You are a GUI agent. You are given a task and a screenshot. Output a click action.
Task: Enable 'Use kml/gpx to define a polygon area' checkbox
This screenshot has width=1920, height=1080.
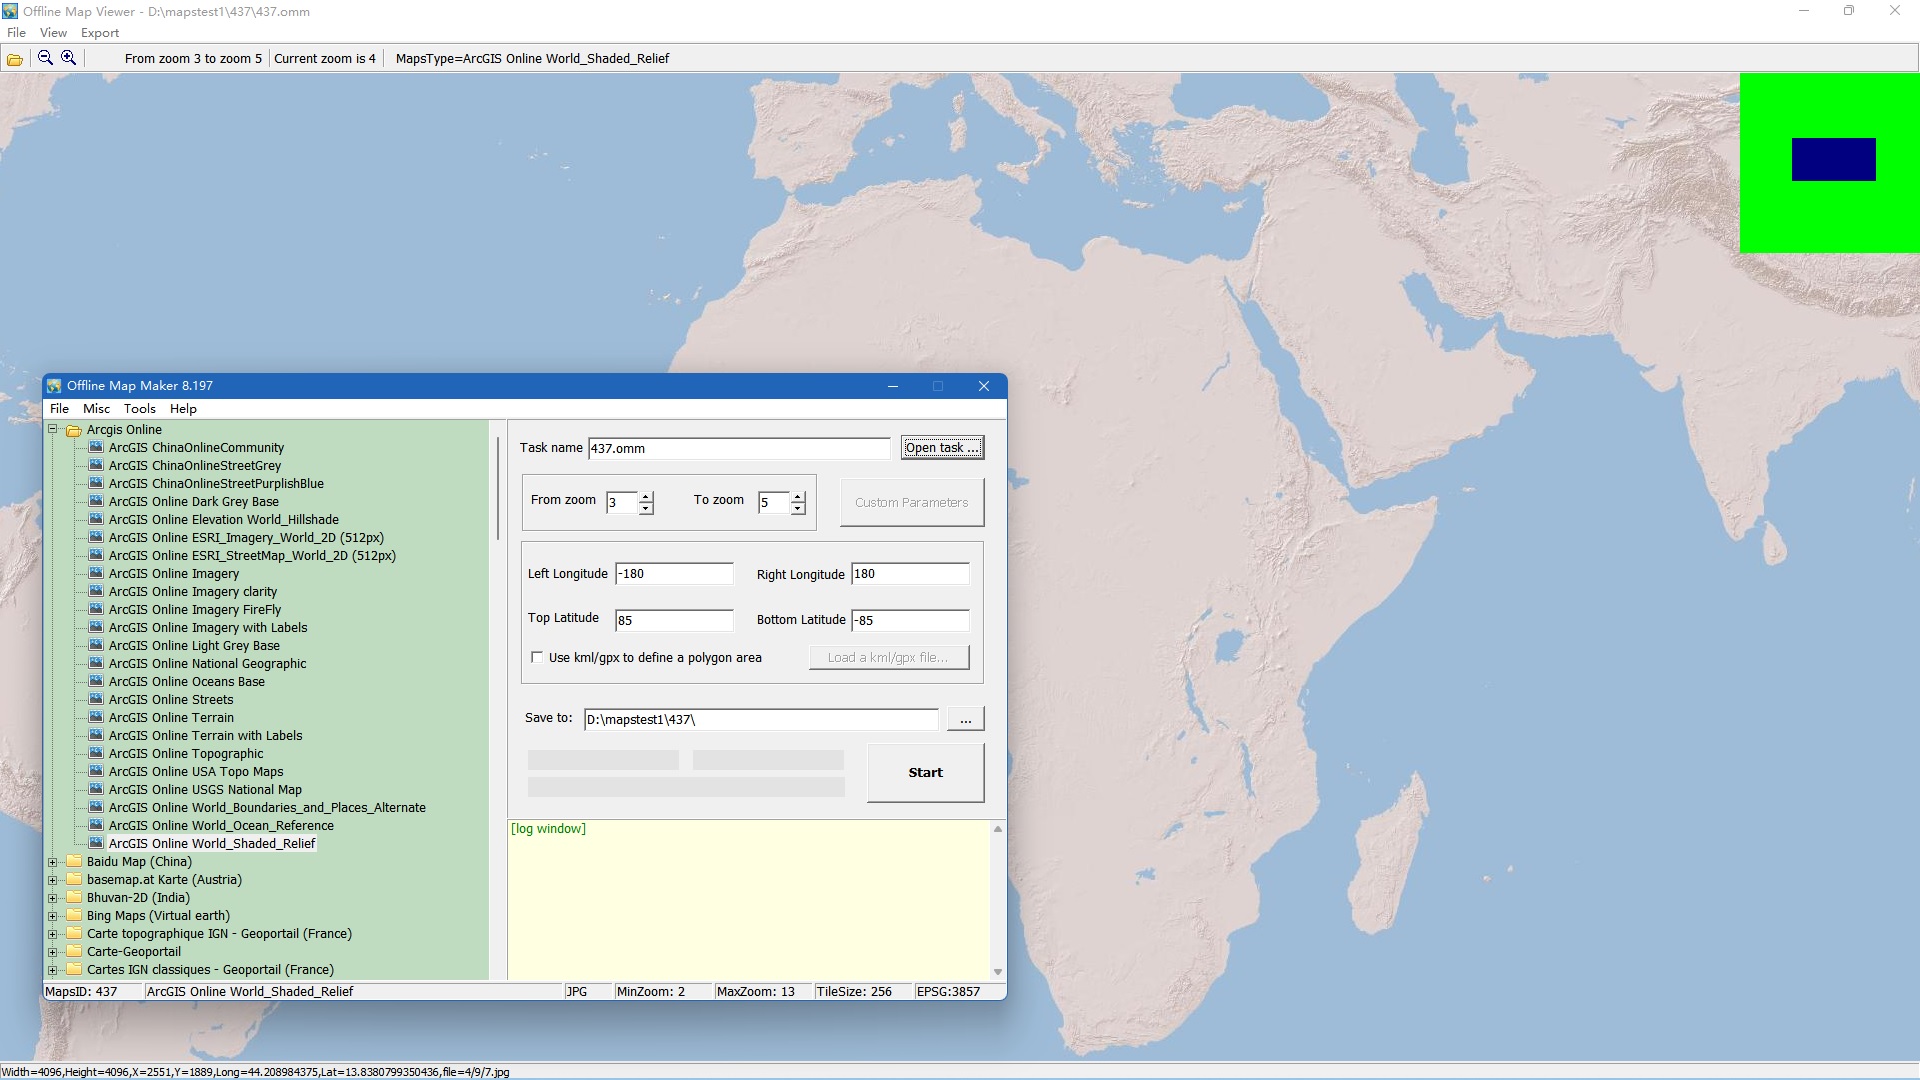(x=537, y=657)
